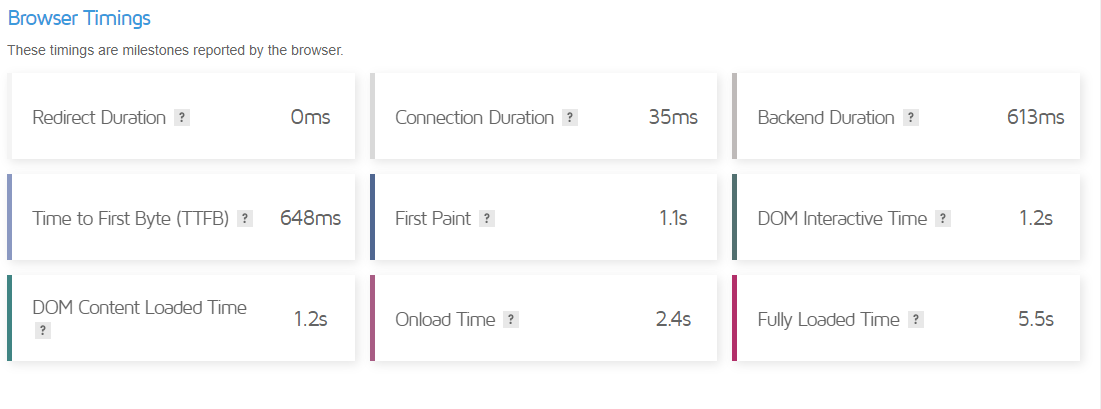Click the Browser Timings heading
The image size is (1101, 409).
[79, 18]
